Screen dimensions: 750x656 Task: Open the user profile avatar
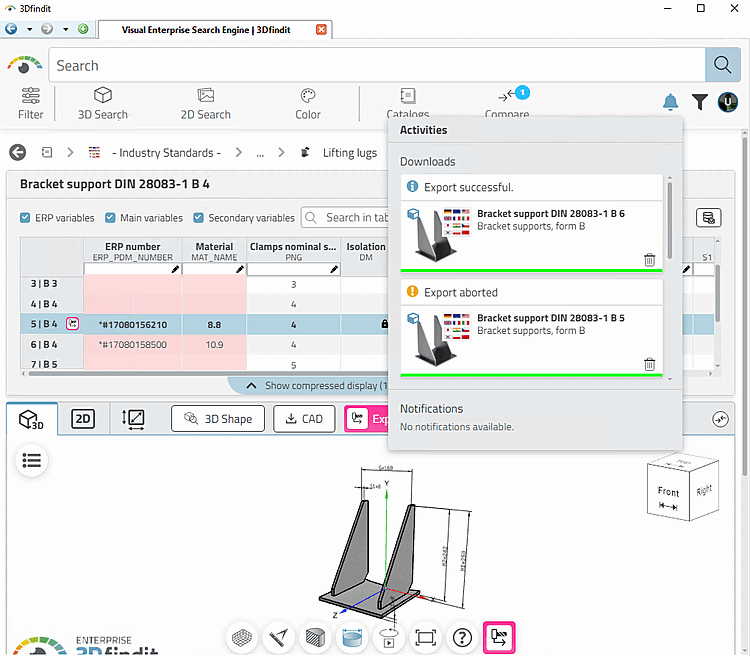pos(728,102)
